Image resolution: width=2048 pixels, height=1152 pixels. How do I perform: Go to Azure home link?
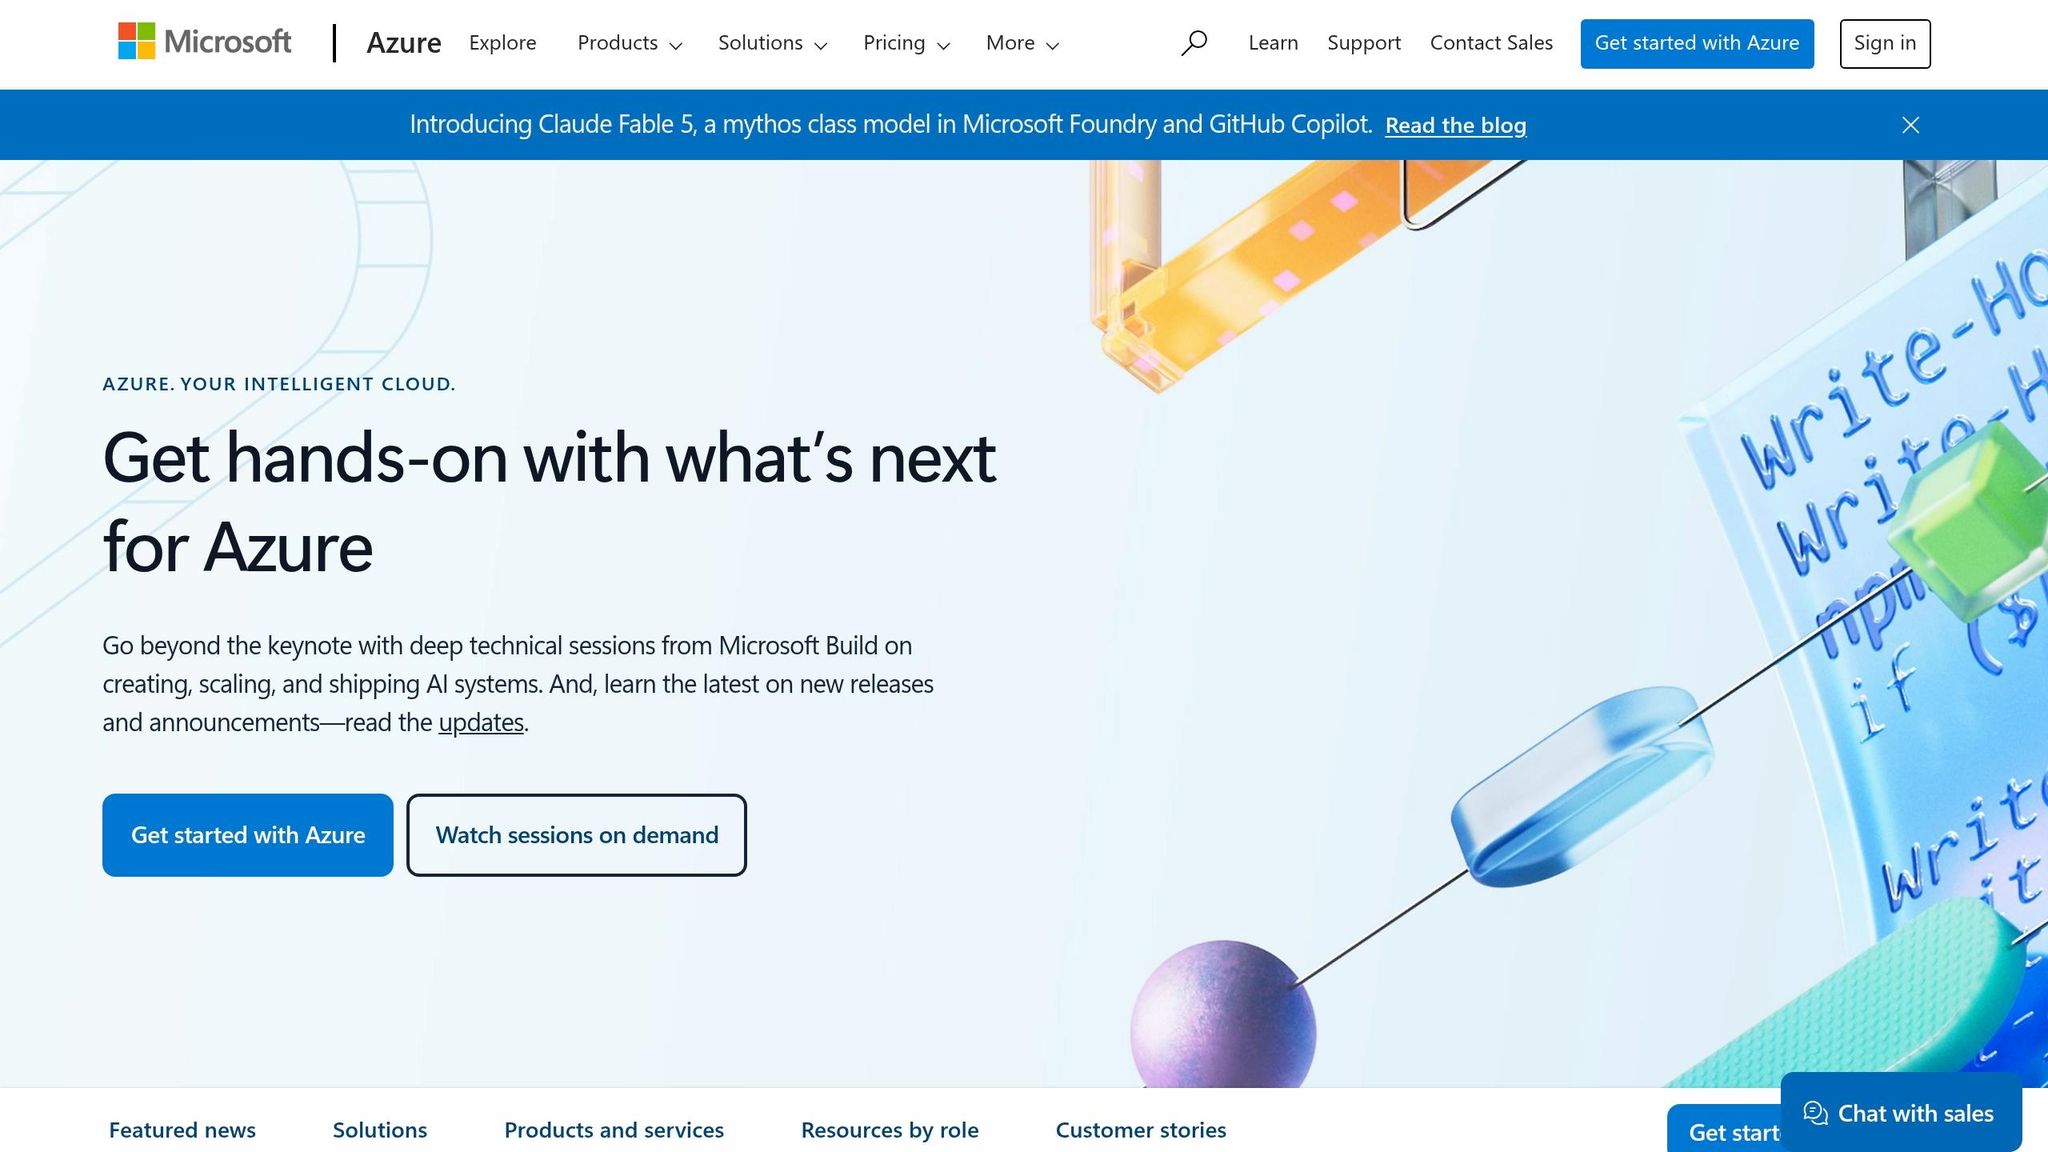coord(403,43)
